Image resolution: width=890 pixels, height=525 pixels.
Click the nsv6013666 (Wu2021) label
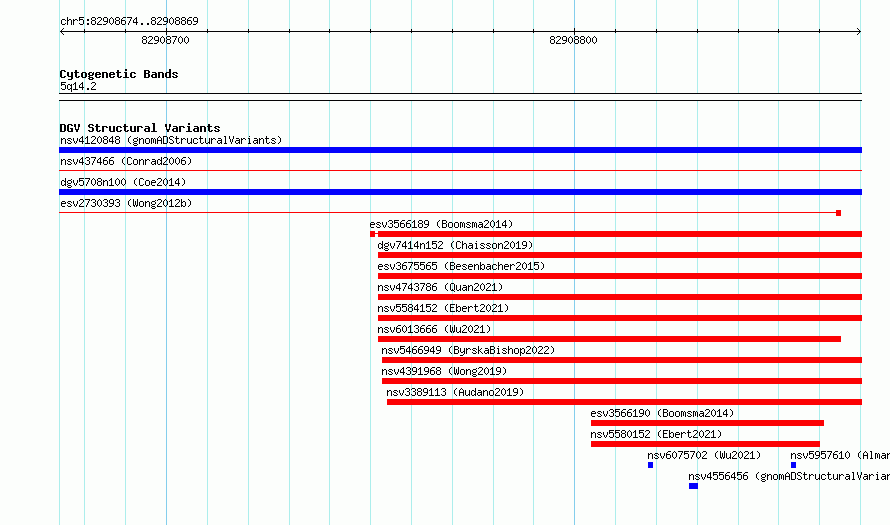pyautogui.click(x=434, y=329)
